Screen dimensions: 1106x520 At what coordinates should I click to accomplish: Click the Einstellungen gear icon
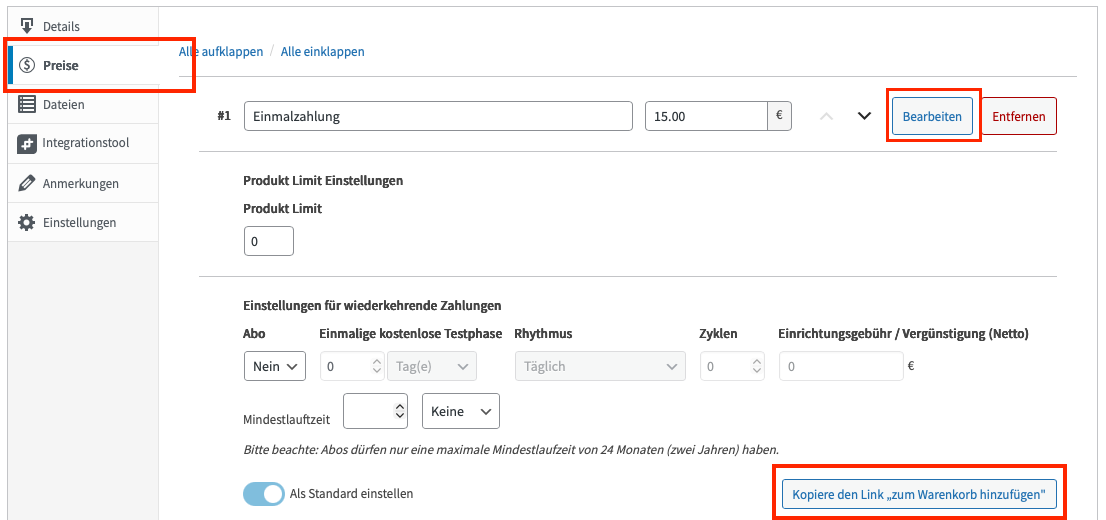point(27,223)
